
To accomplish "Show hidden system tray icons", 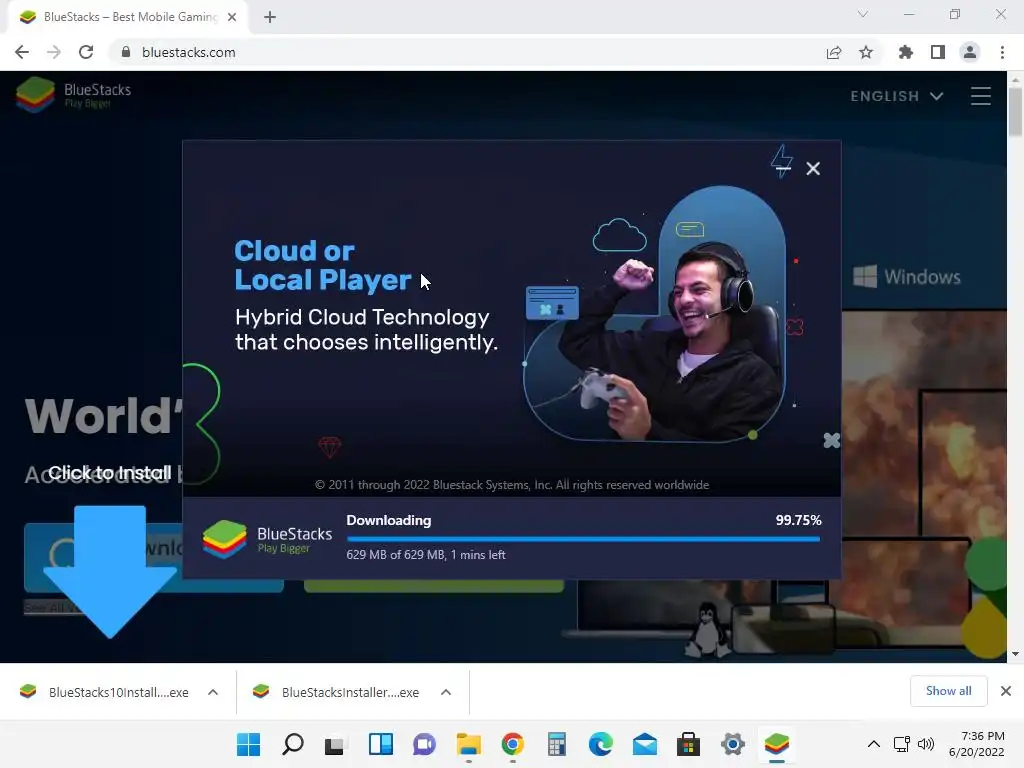I will (873, 744).
